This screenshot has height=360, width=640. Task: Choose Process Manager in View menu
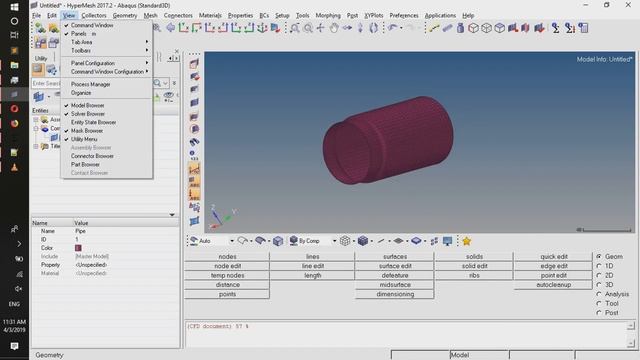[x=91, y=84]
